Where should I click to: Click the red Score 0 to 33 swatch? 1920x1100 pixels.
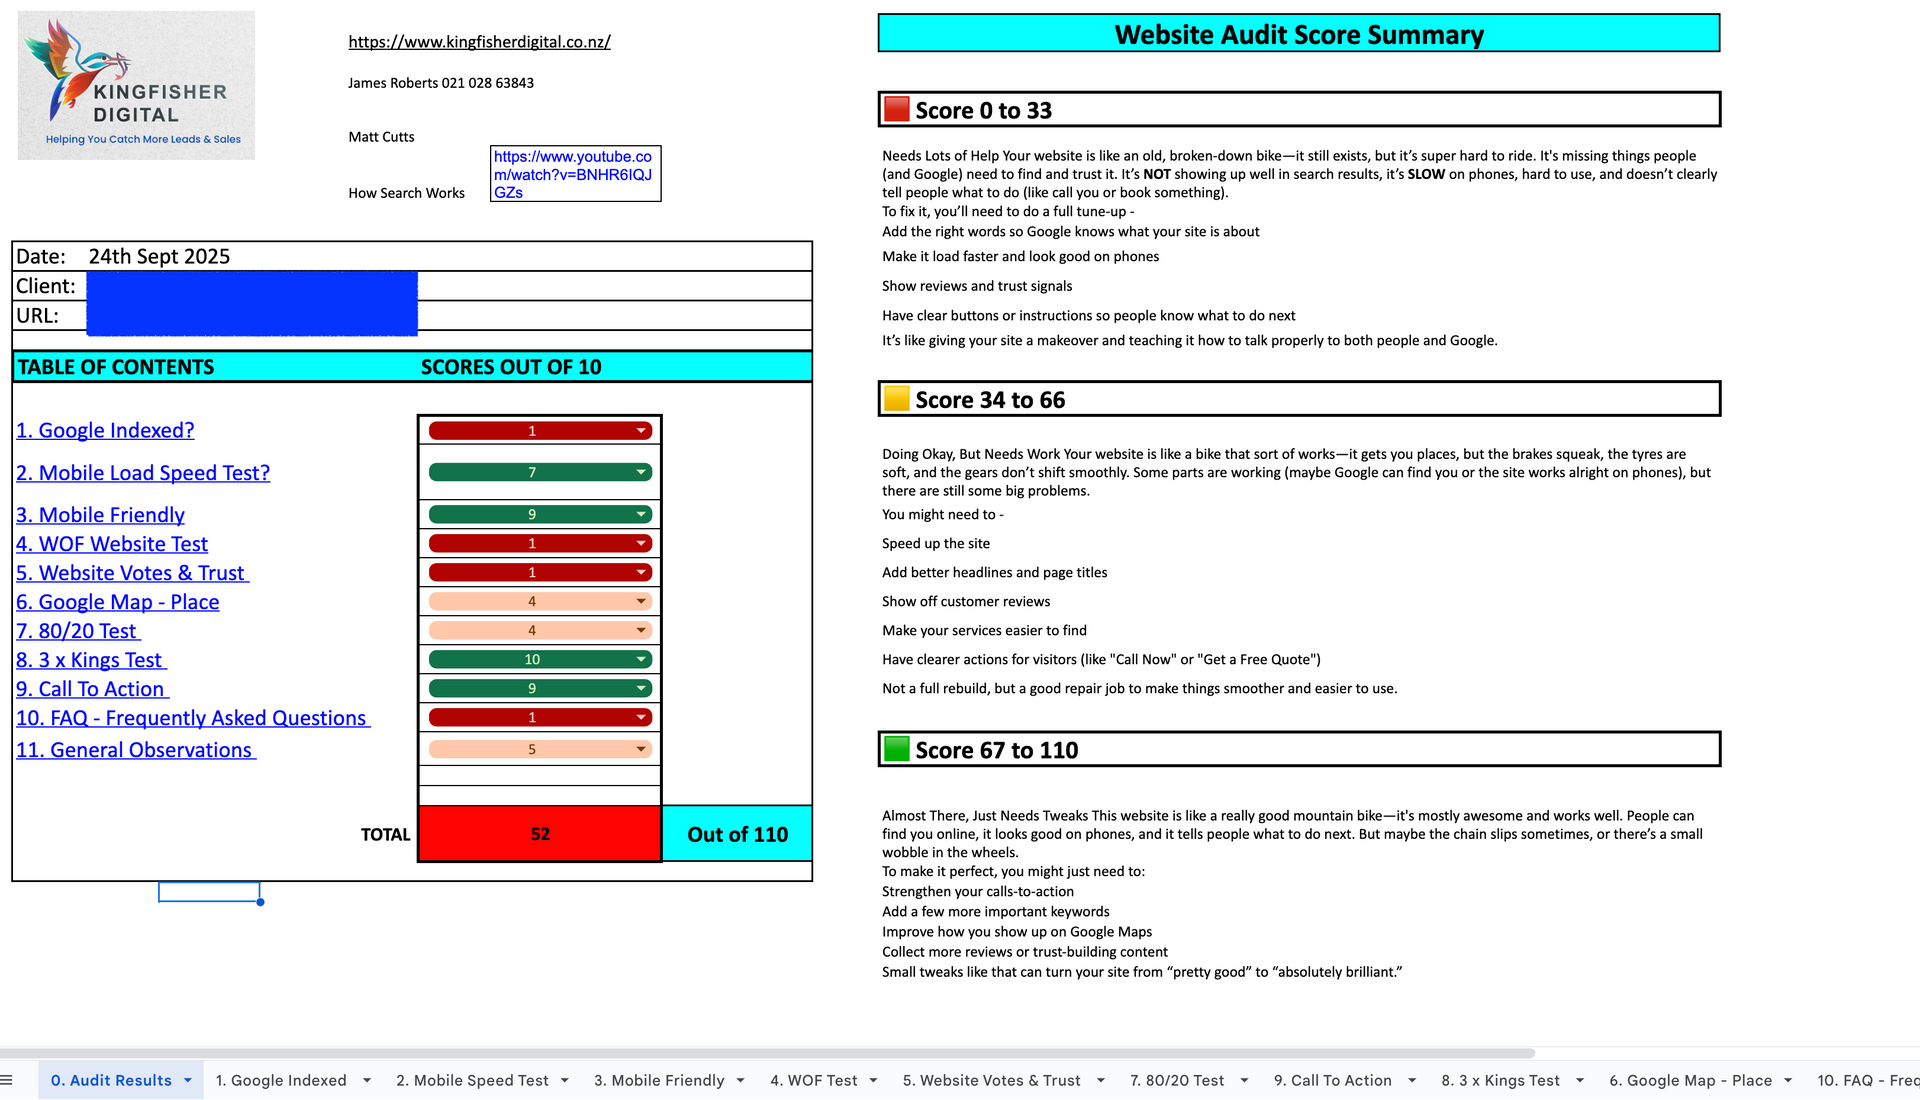tap(897, 110)
